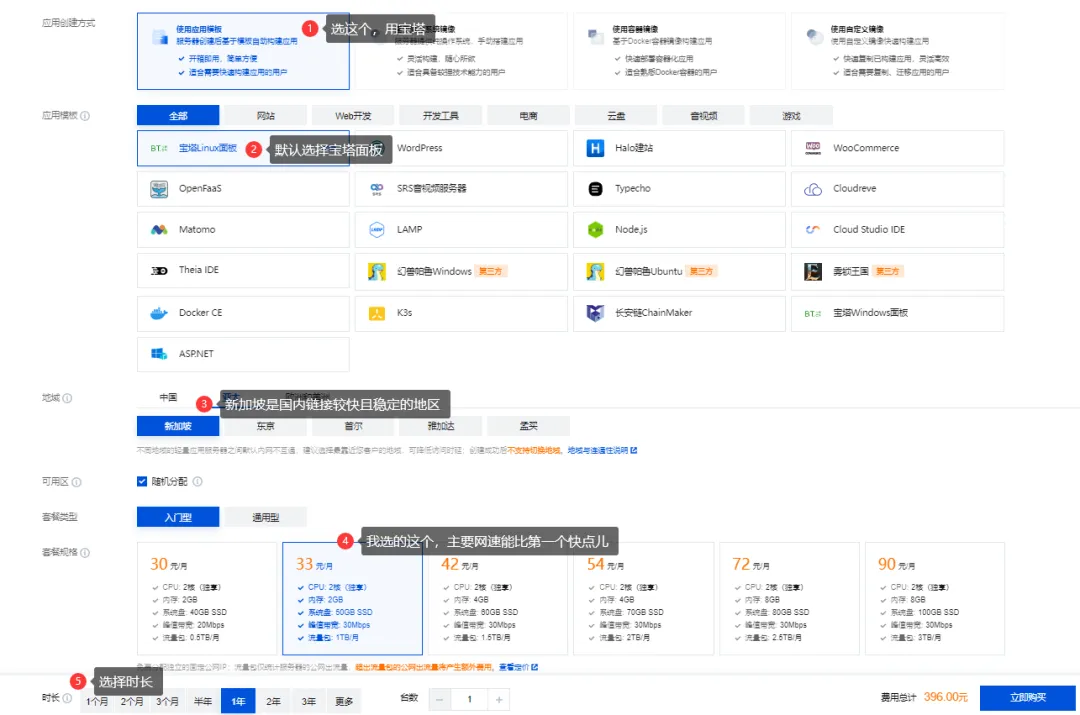Click the 立即购买 button
1080x715 pixels.
pos(1028,698)
